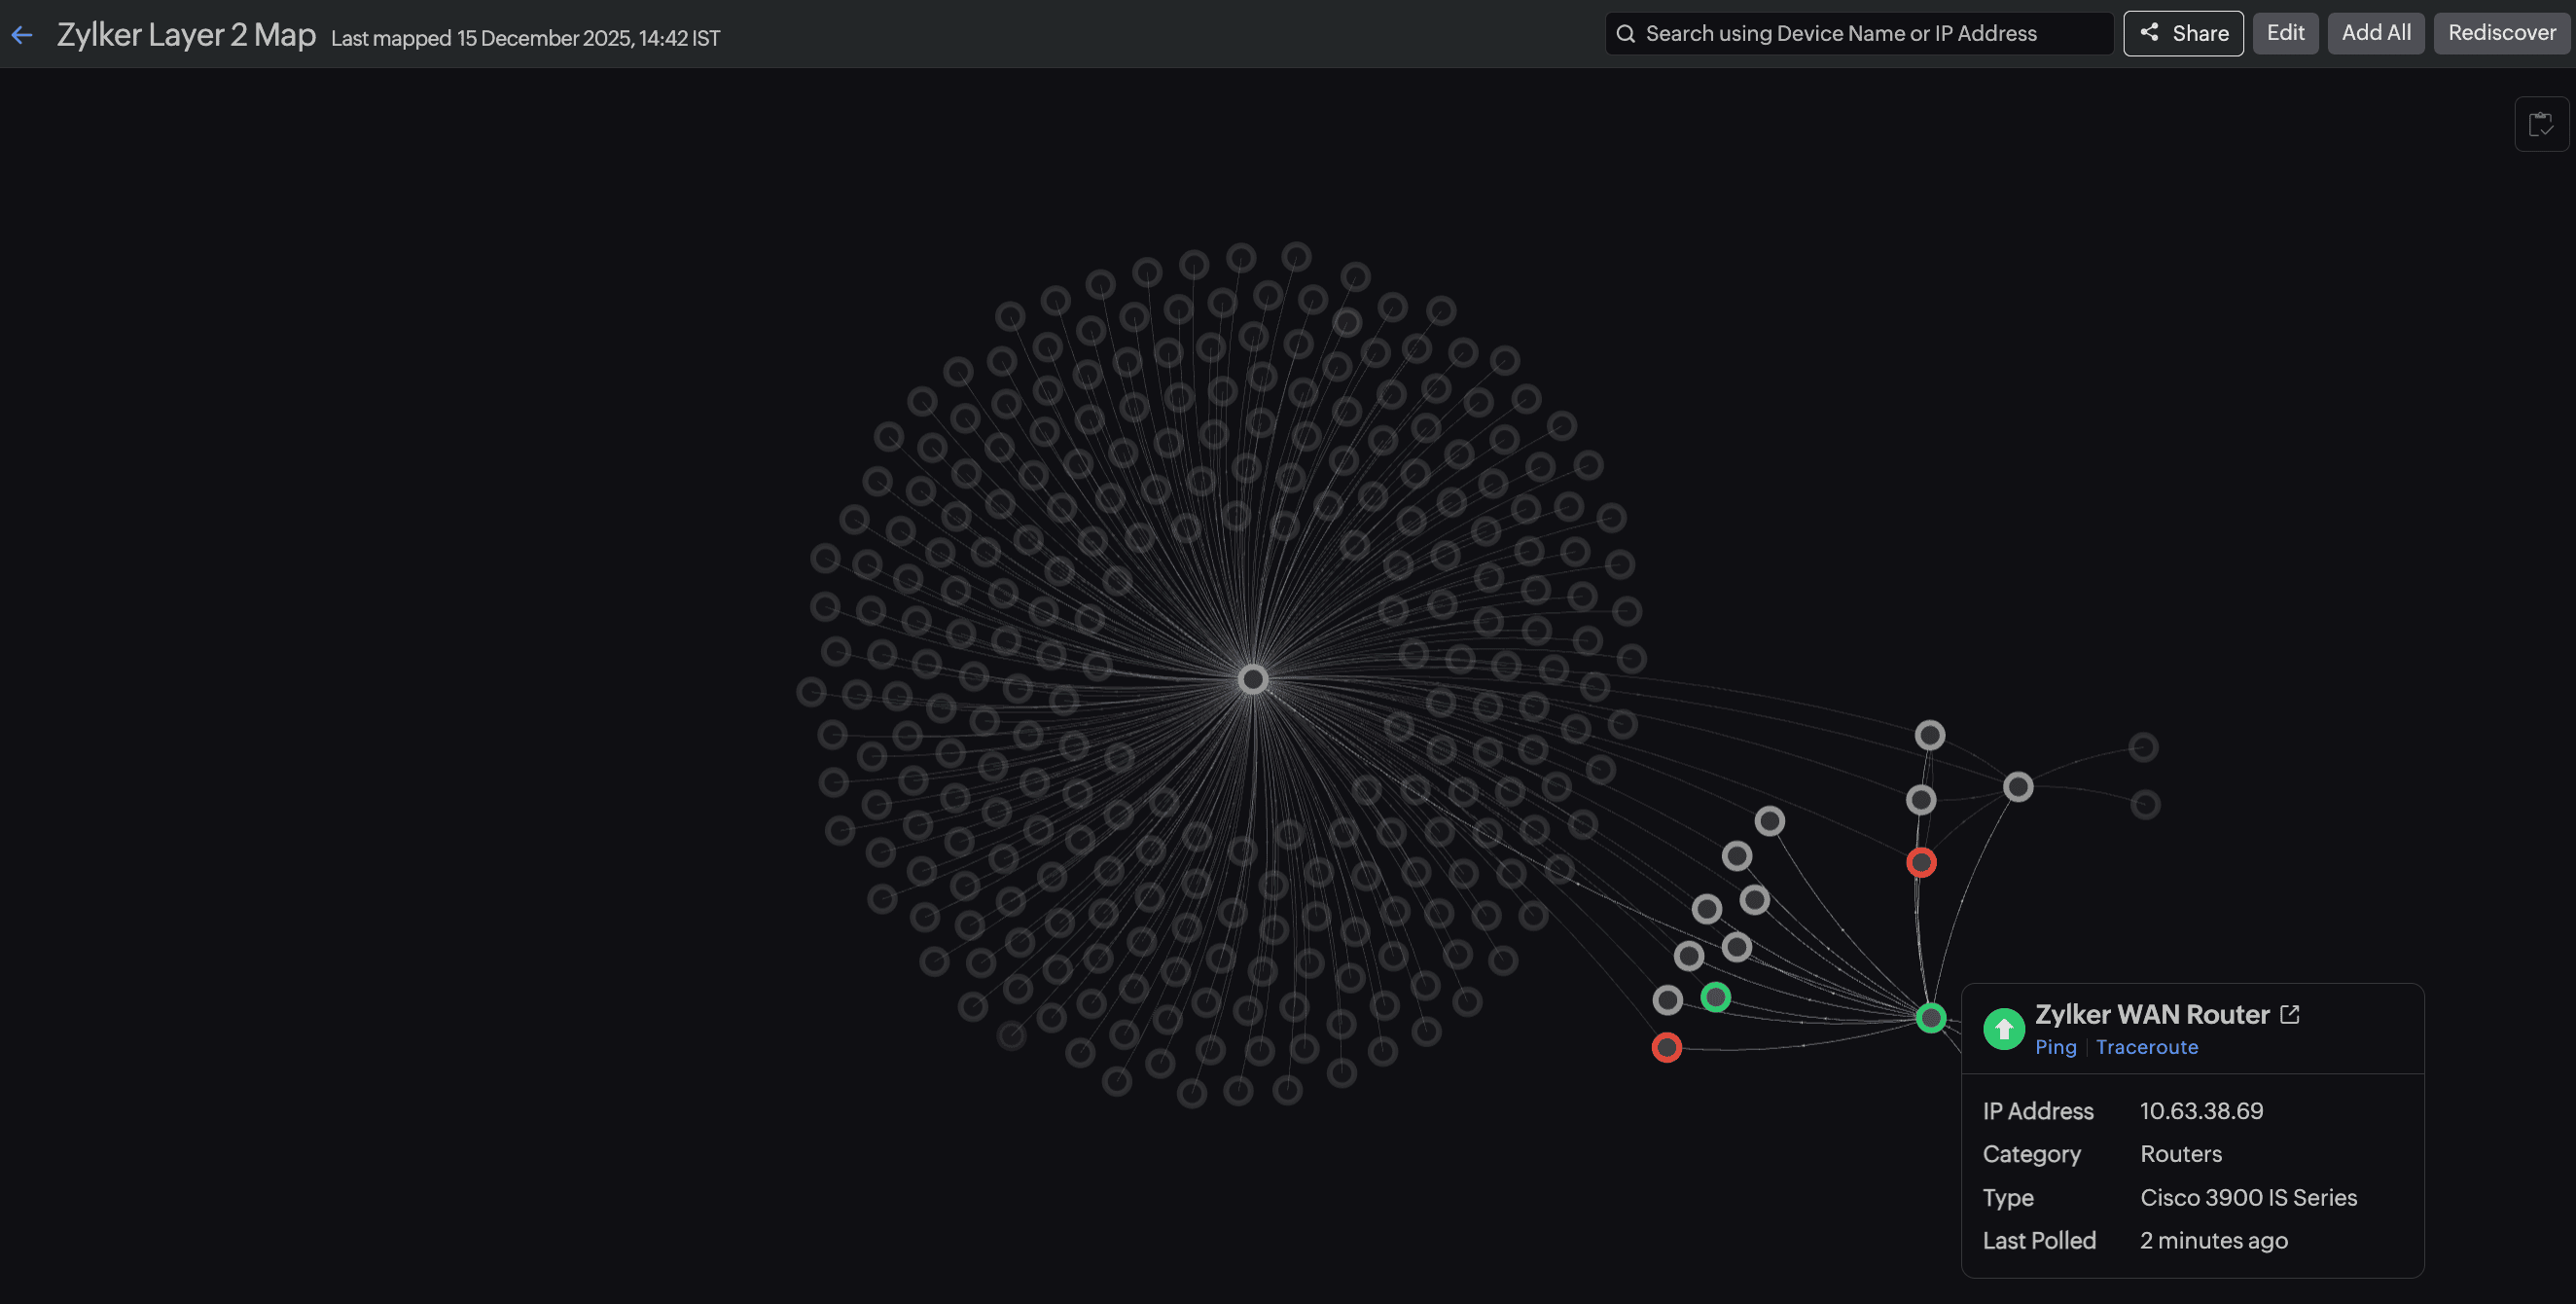Image resolution: width=2576 pixels, height=1304 pixels.
Task: Click the green Zylker WAN Router node
Action: point(1930,1017)
